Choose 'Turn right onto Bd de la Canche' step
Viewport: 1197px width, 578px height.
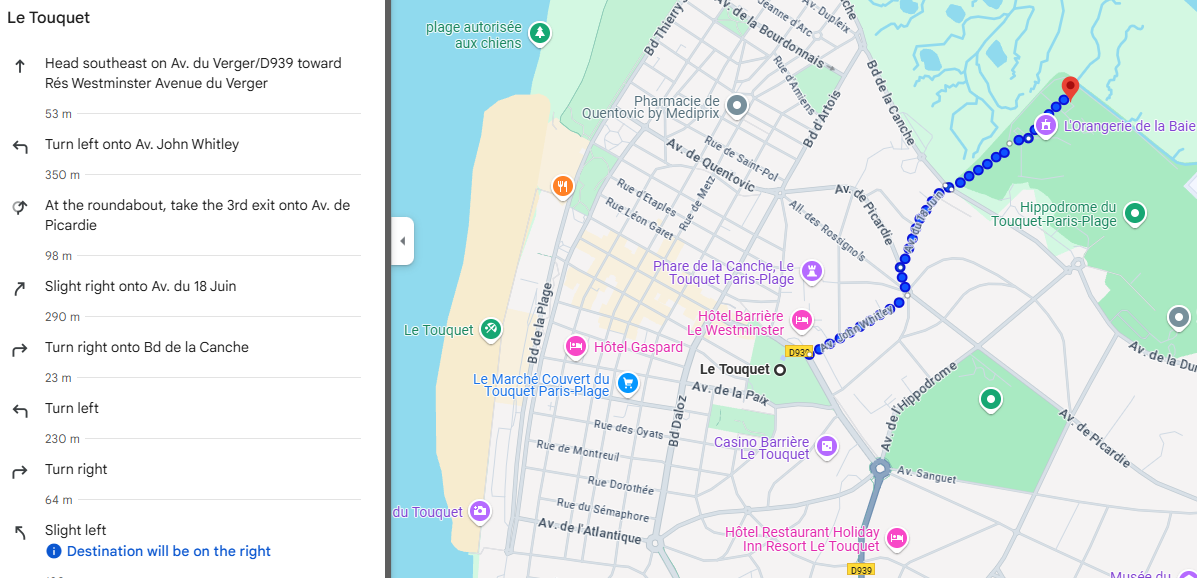[146, 348]
